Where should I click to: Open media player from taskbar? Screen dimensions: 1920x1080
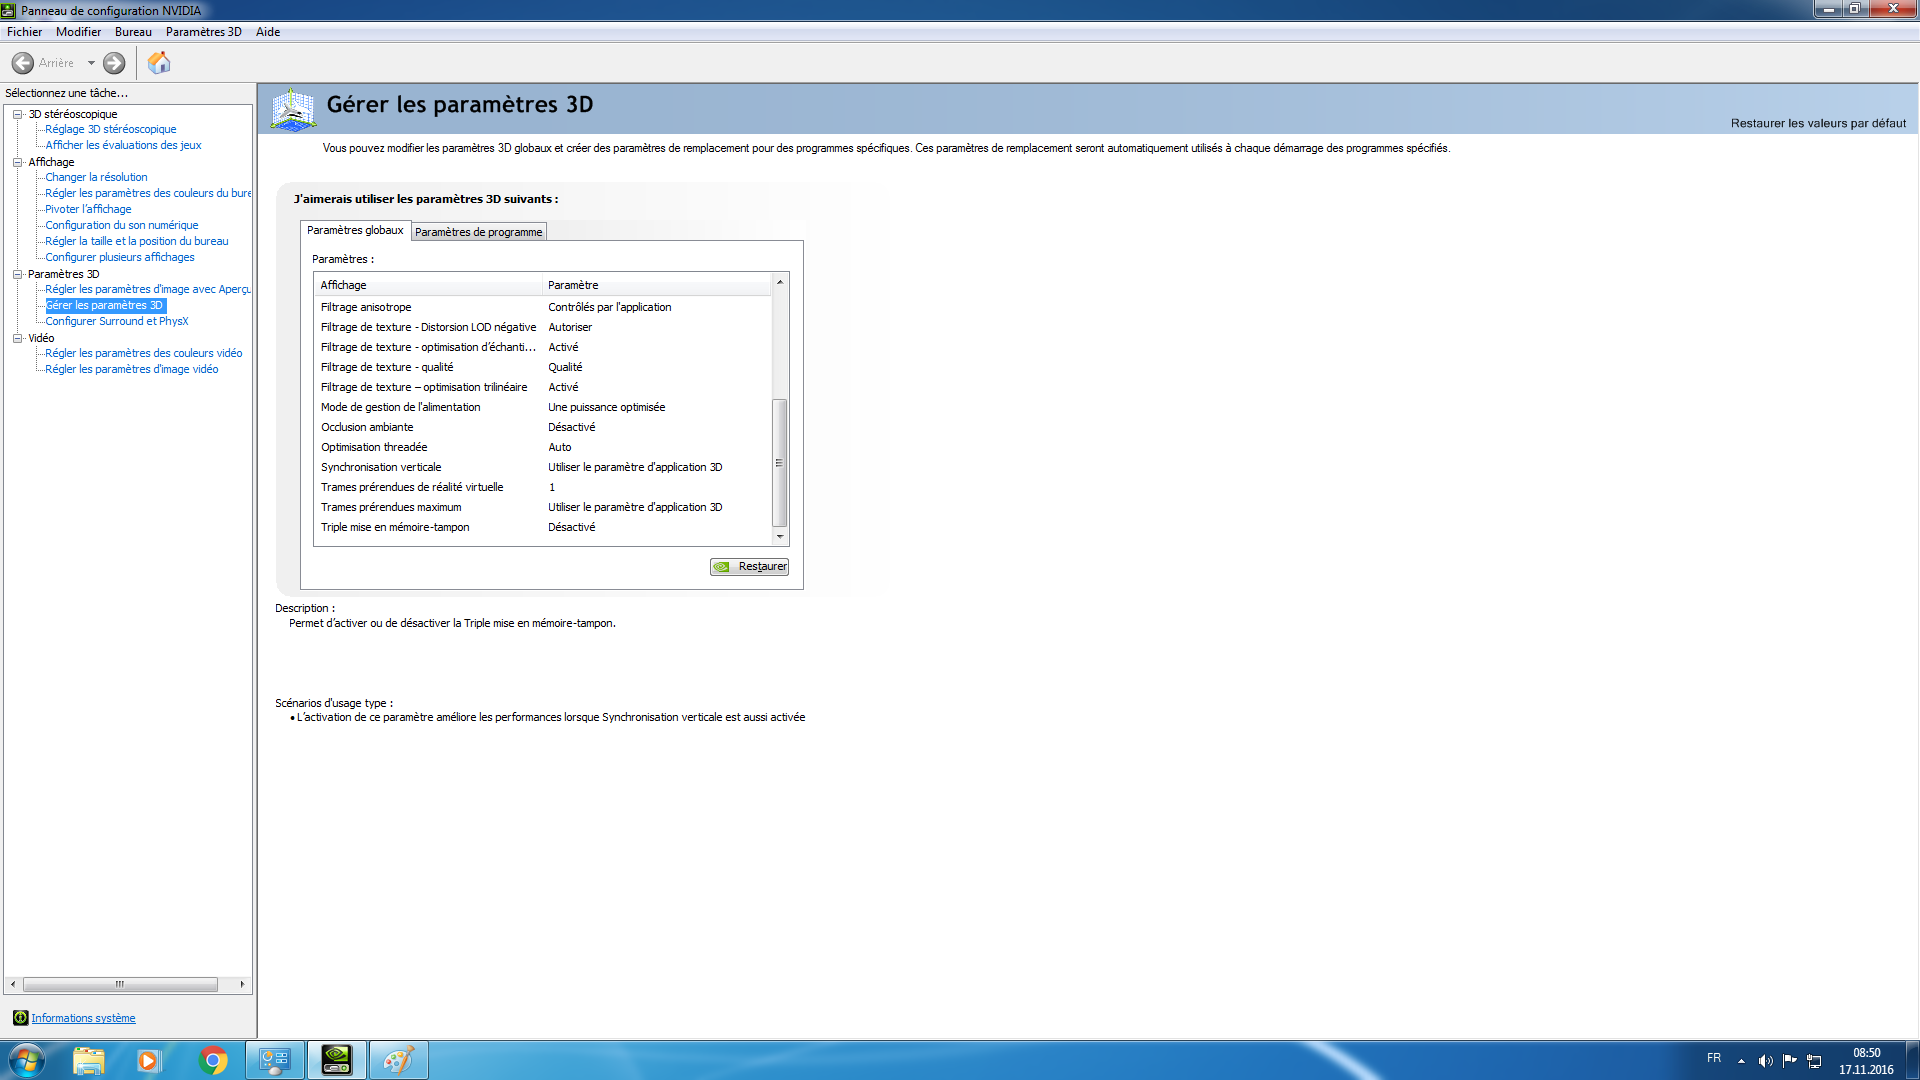tap(148, 1060)
